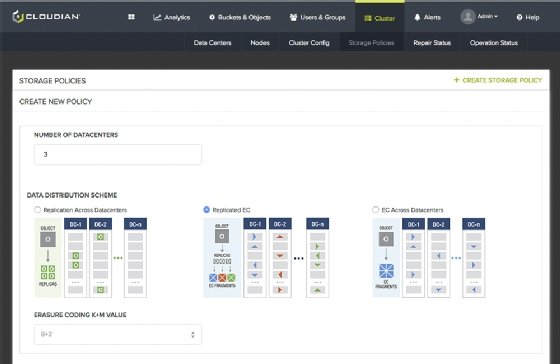Click the Replication Across Datacenters diagram
This screenshot has width=560, height=364.
point(91,258)
